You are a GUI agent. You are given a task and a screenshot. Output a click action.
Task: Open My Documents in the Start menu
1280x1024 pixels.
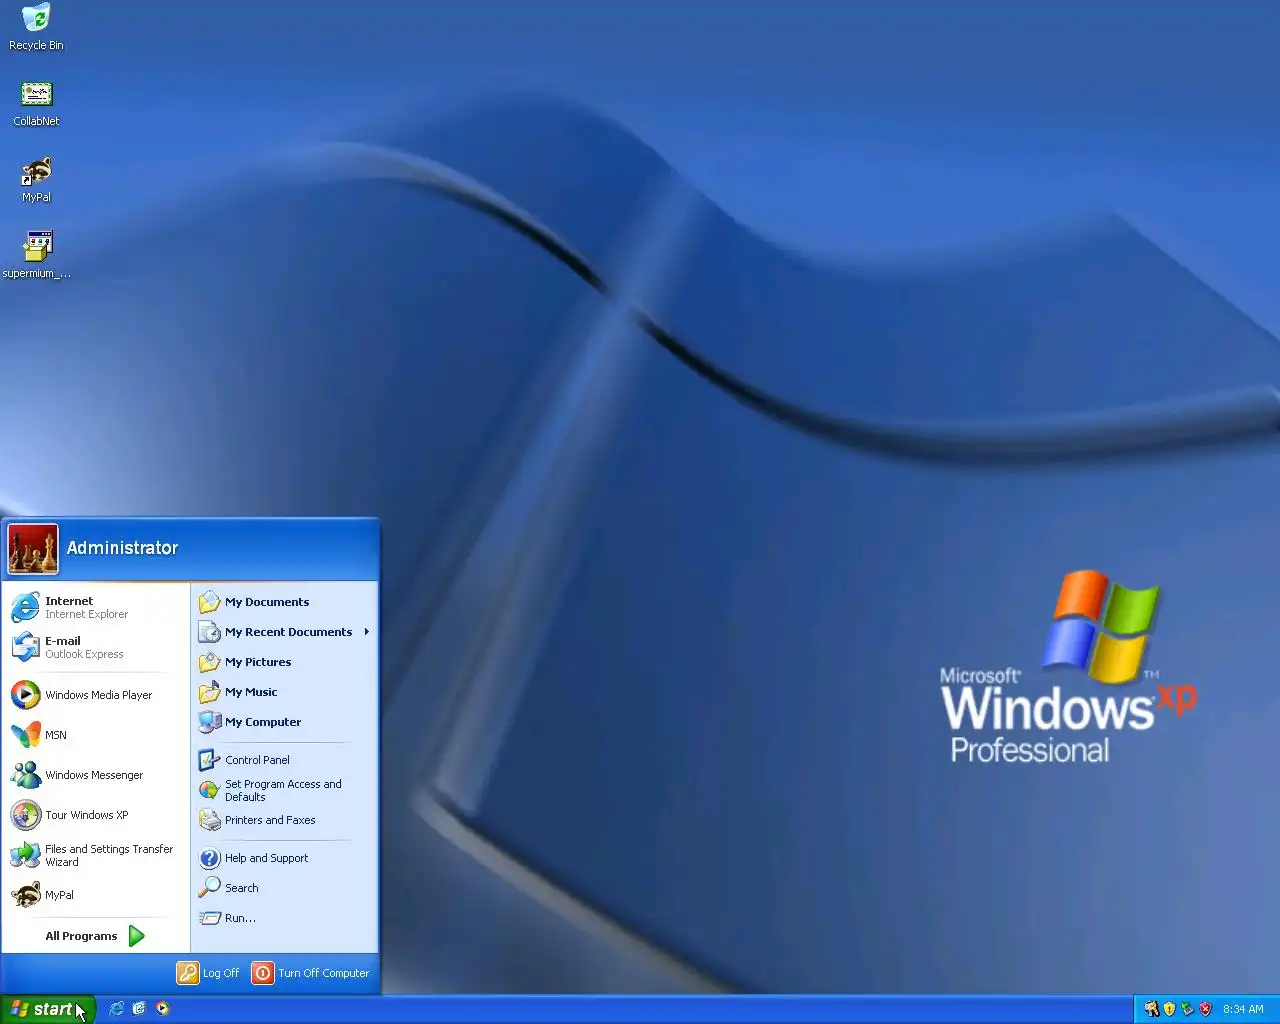point(284,602)
